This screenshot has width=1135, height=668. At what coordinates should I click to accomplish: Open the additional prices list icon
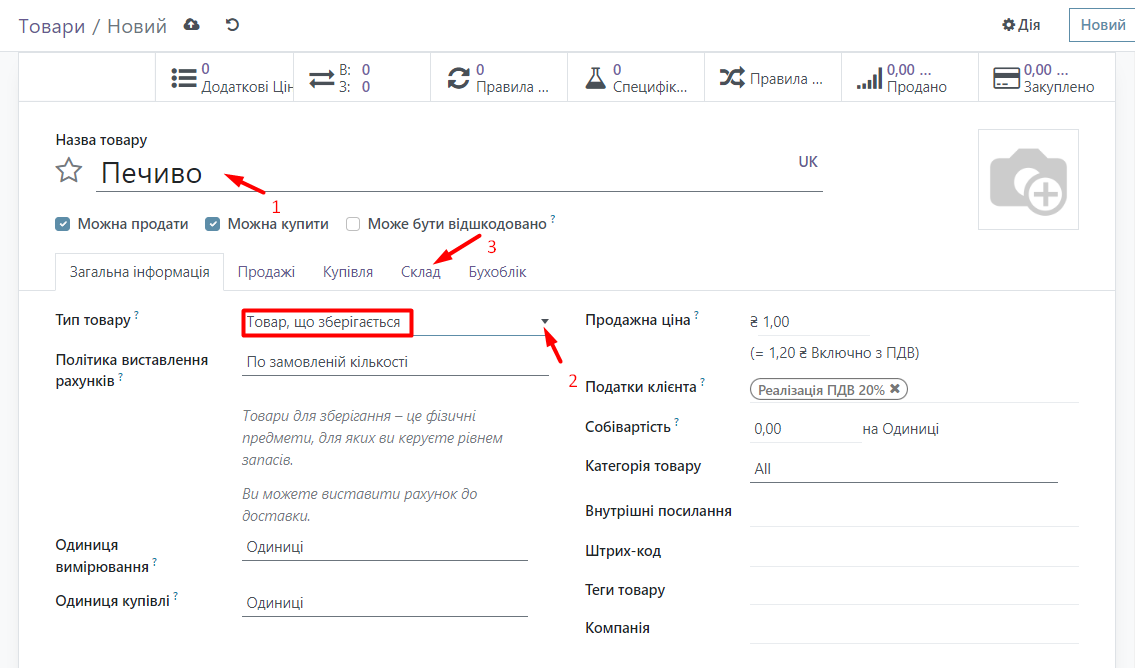click(x=184, y=78)
